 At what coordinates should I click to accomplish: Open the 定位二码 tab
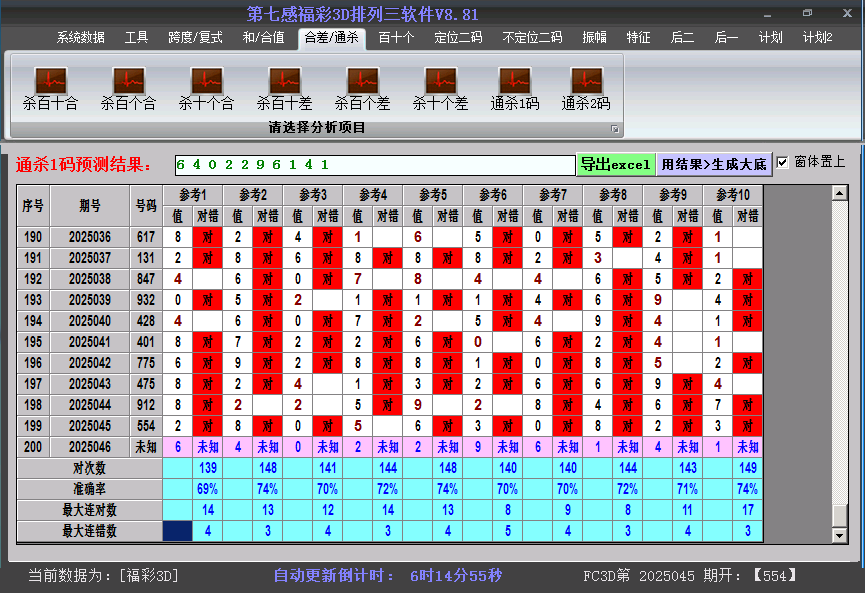point(458,38)
